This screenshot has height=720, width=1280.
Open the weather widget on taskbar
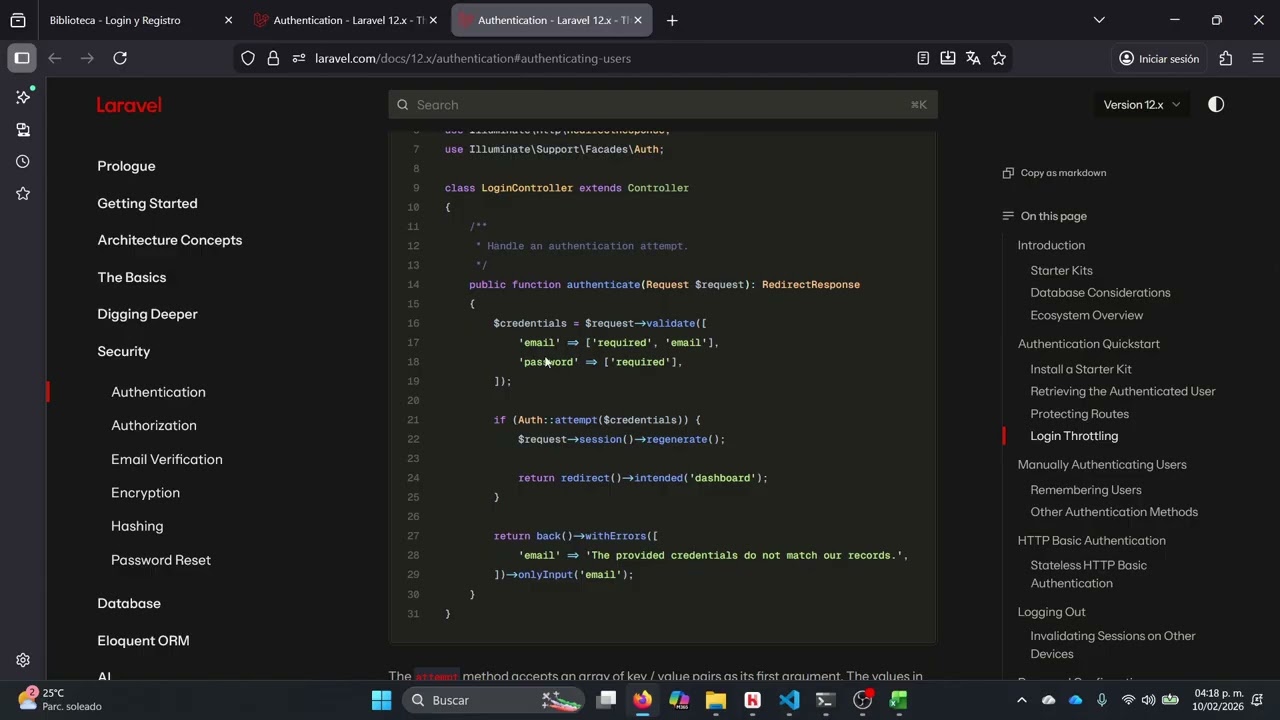click(60, 700)
